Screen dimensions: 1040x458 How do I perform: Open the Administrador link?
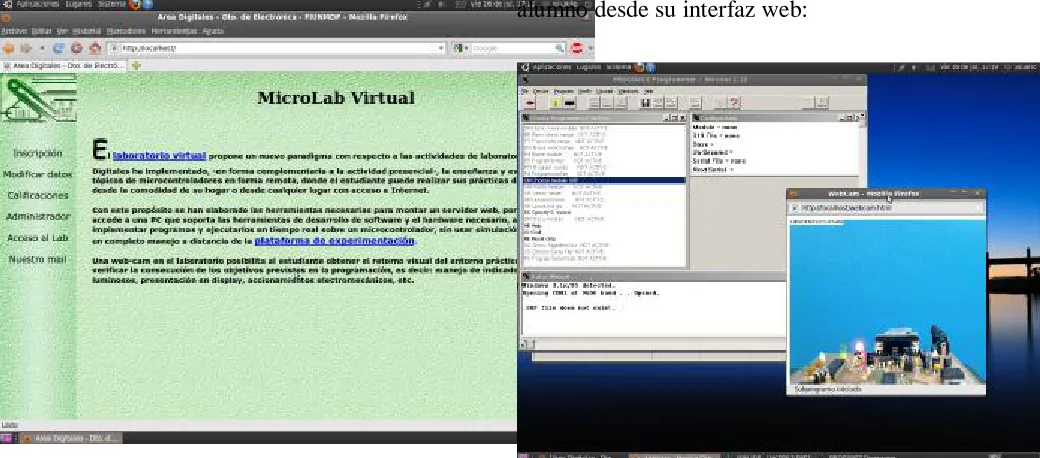pyautogui.click(x=38, y=217)
